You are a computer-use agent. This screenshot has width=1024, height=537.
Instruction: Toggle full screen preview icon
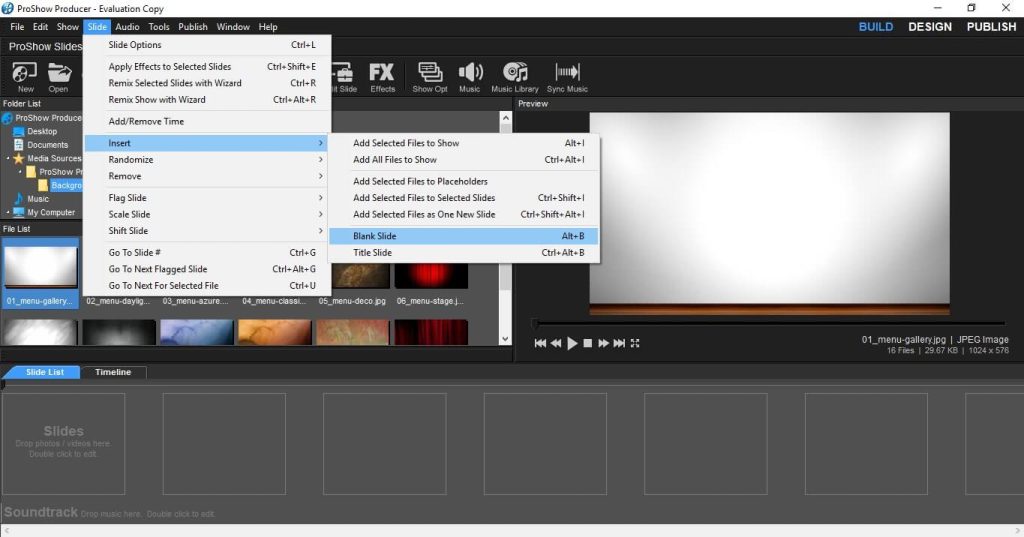635,343
